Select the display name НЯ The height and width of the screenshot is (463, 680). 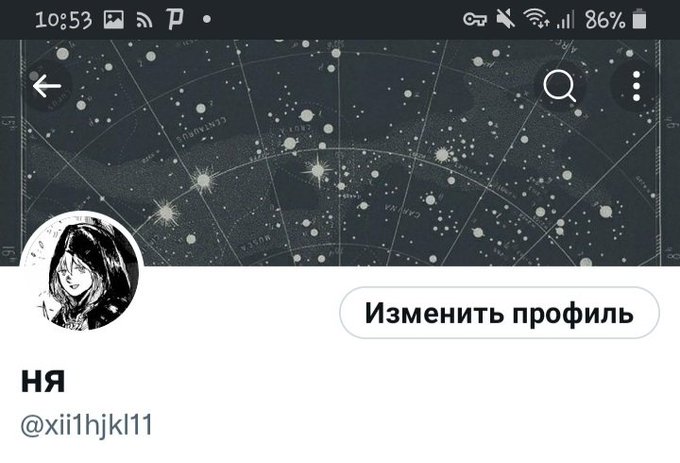tap(43, 381)
